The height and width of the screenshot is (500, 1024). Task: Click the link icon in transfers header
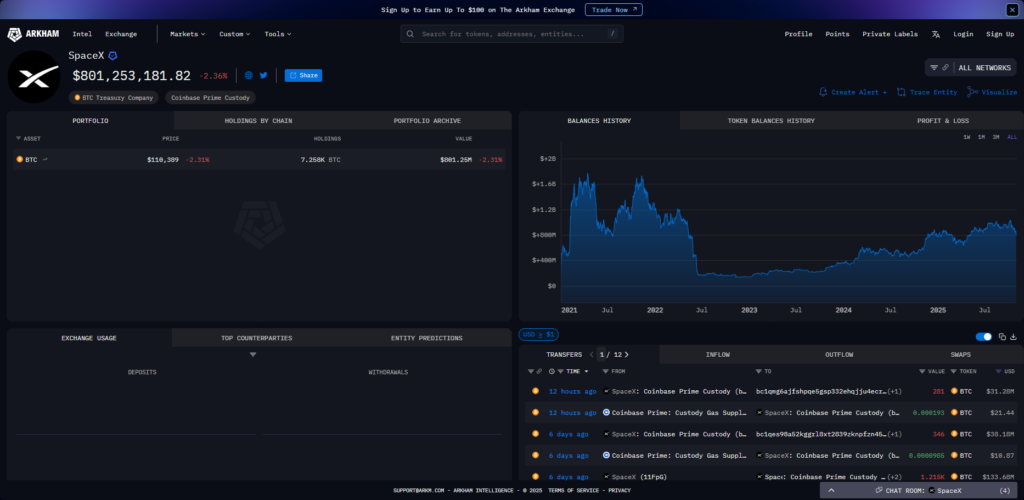tap(539, 371)
